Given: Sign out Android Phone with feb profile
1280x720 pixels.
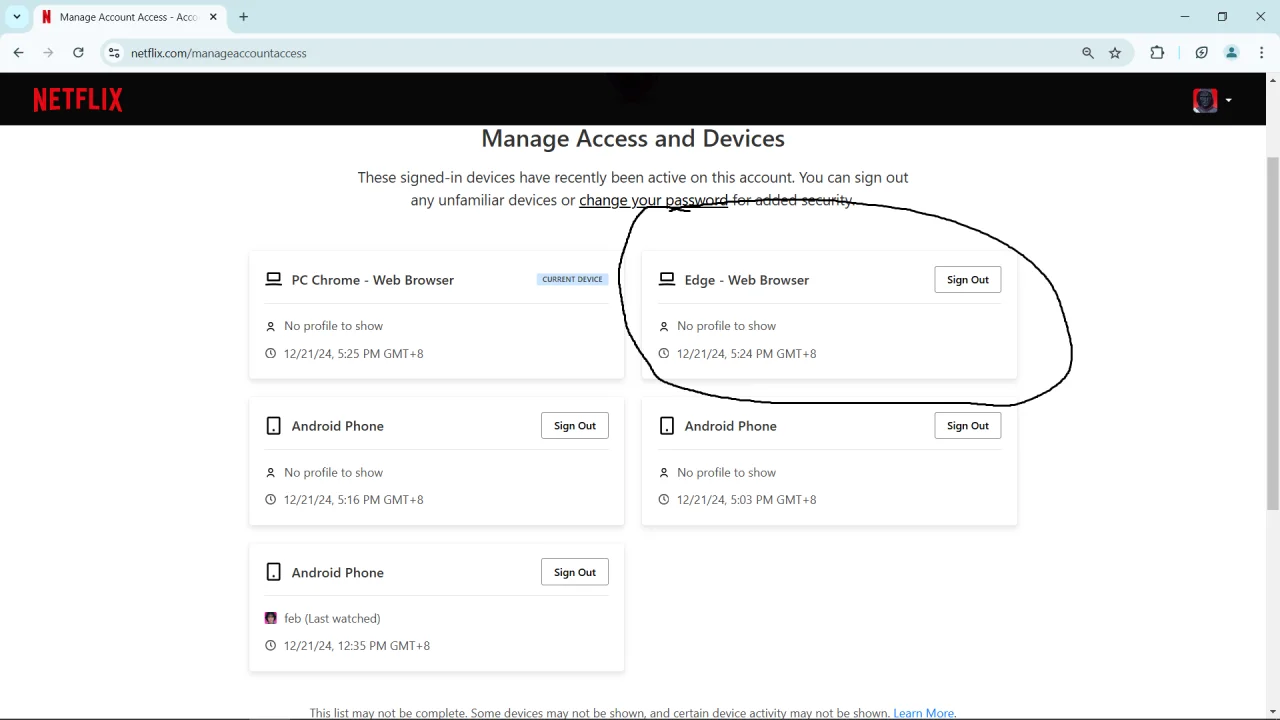Looking at the screenshot, I should (x=575, y=573).
